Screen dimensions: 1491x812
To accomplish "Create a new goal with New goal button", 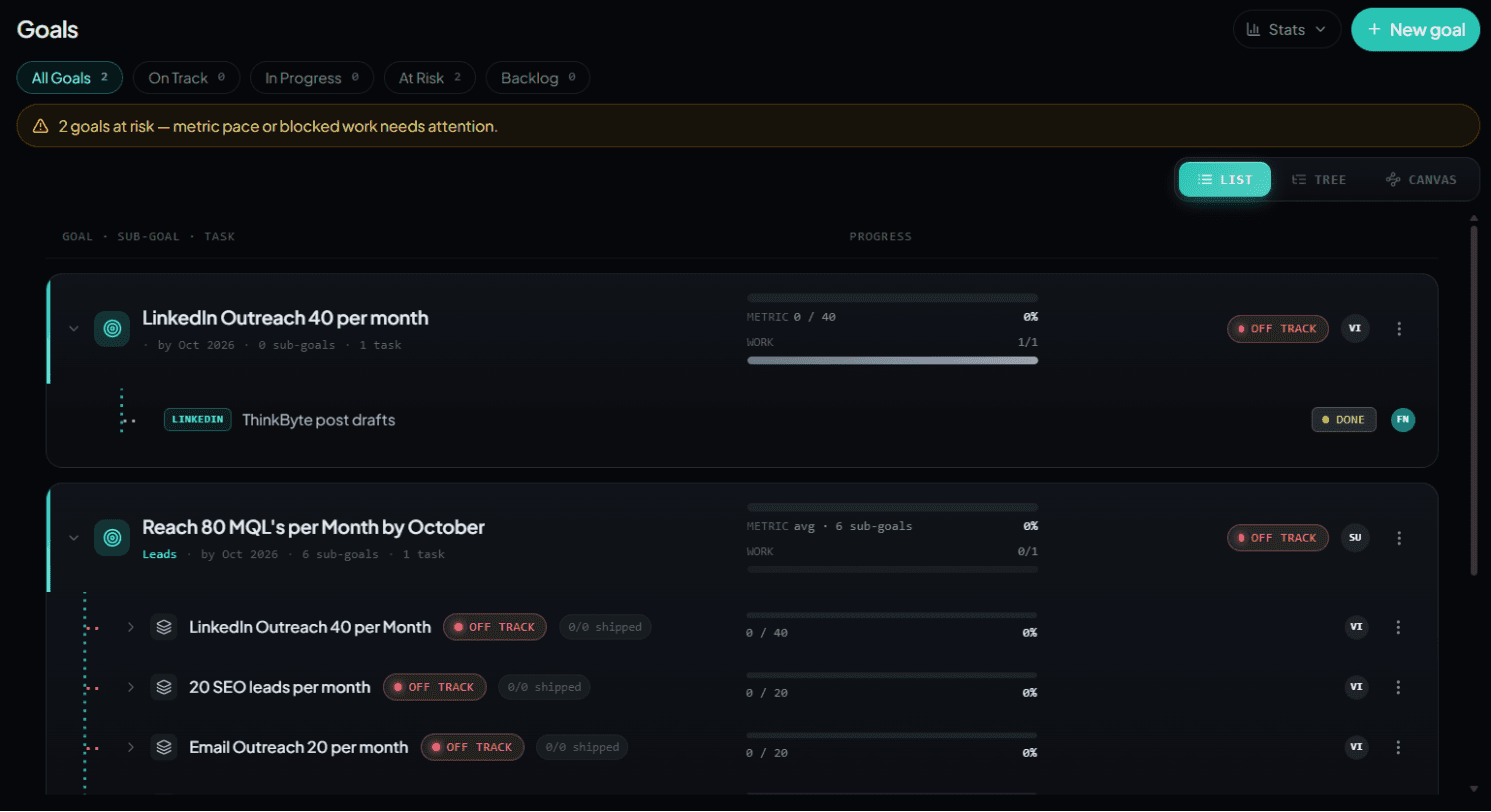I will 1415,30.
